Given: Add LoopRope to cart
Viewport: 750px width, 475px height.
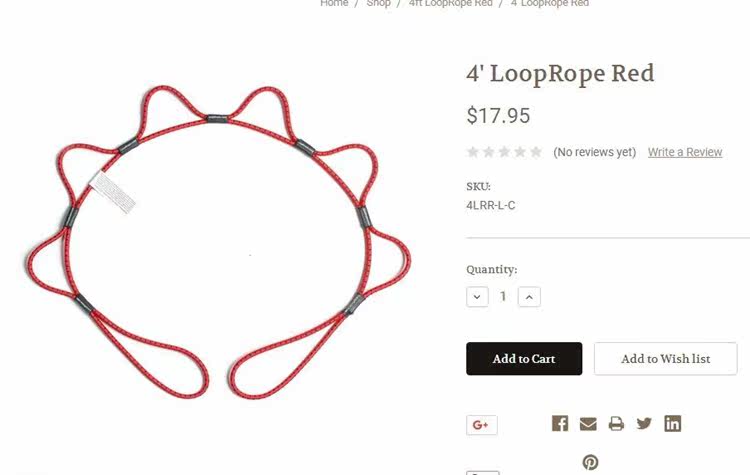Looking at the screenshot, I should 524,359.
